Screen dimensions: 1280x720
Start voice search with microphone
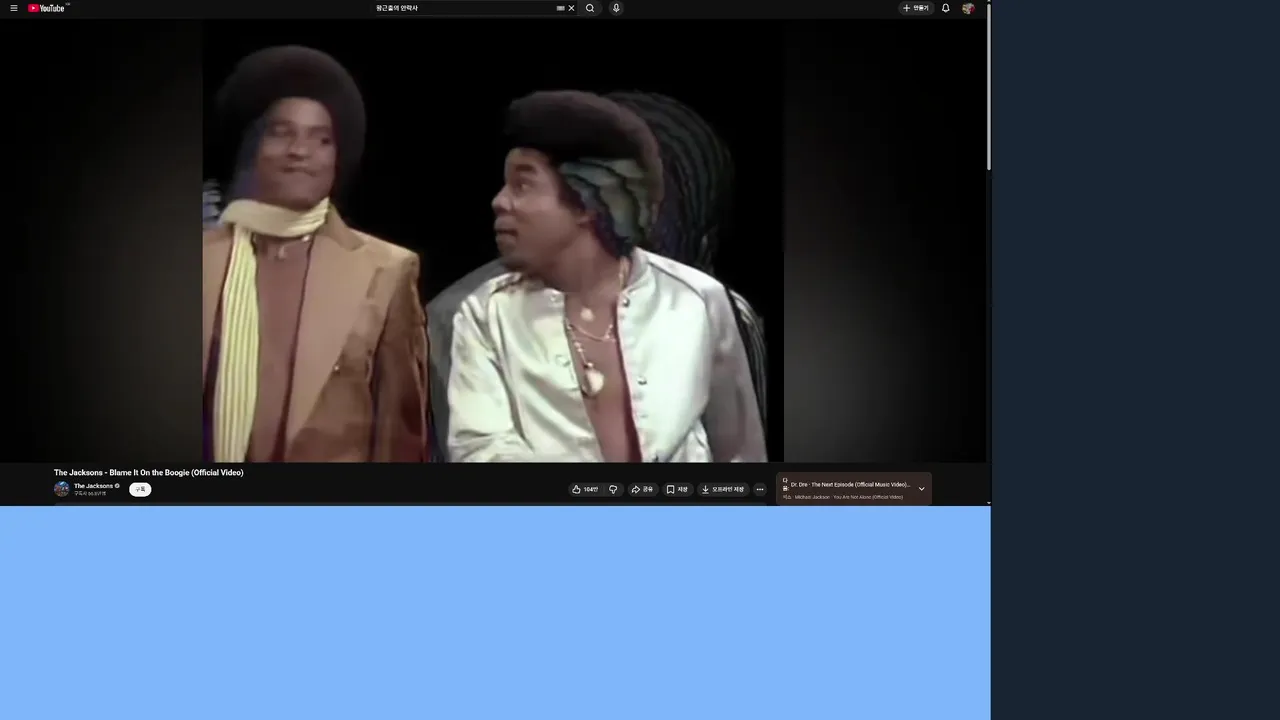[x=616, y=8]
